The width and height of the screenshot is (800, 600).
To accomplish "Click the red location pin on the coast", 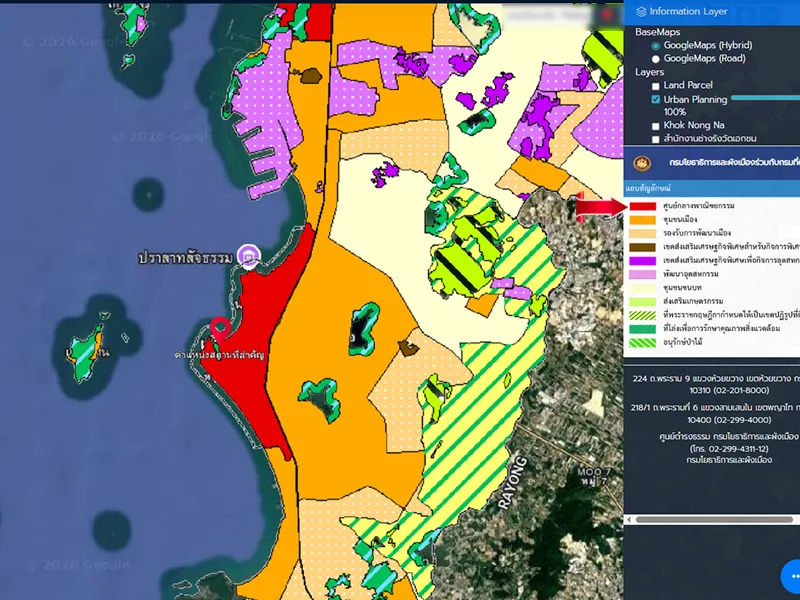I will point(219,327).
